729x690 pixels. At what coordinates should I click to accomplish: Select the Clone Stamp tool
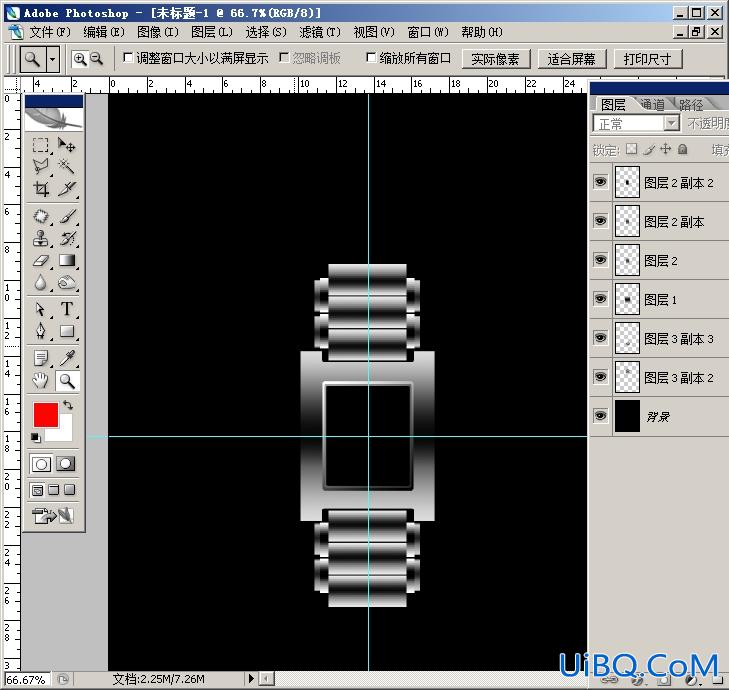coord(40,239)
